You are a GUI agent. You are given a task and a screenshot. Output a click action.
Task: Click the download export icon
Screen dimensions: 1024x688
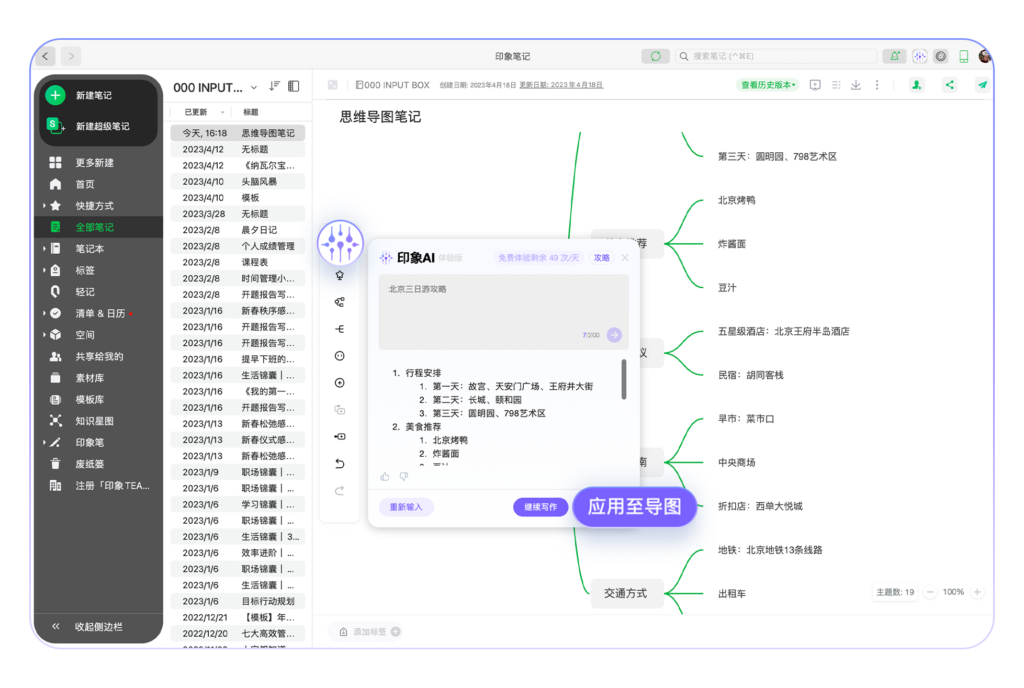[x=856, y=85]
